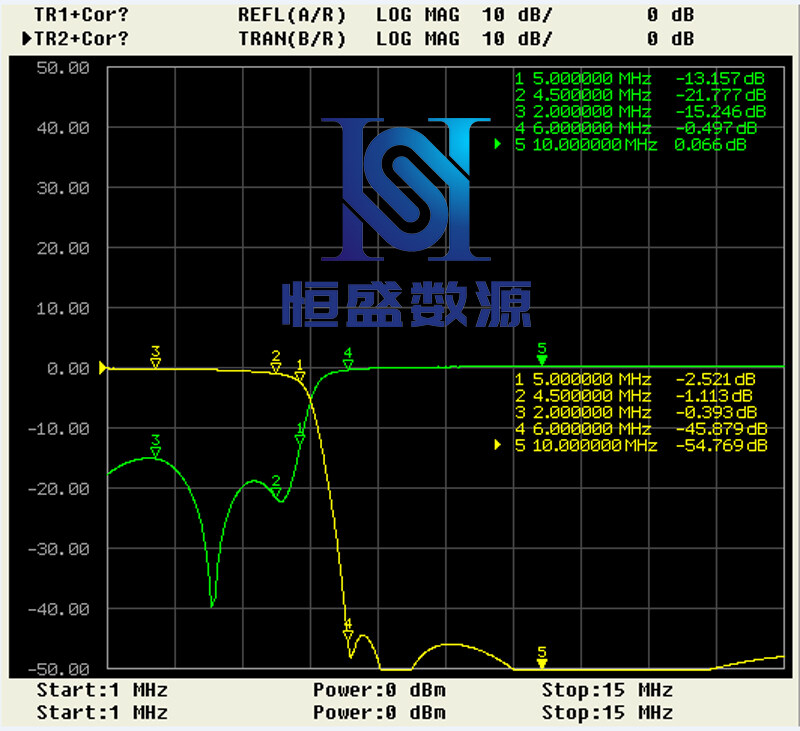Click the yellow arrow beside the TR2 marker list
The height and width of the screenshot is (731, 800).
[498, 446]
